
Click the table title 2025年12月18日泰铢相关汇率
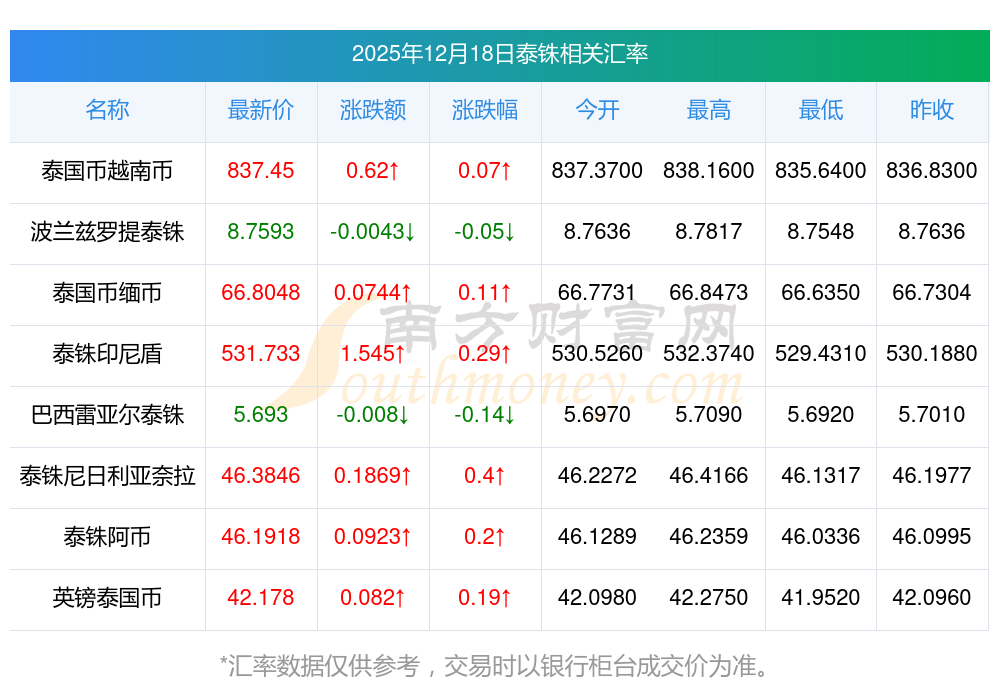(x=499, y=54)
